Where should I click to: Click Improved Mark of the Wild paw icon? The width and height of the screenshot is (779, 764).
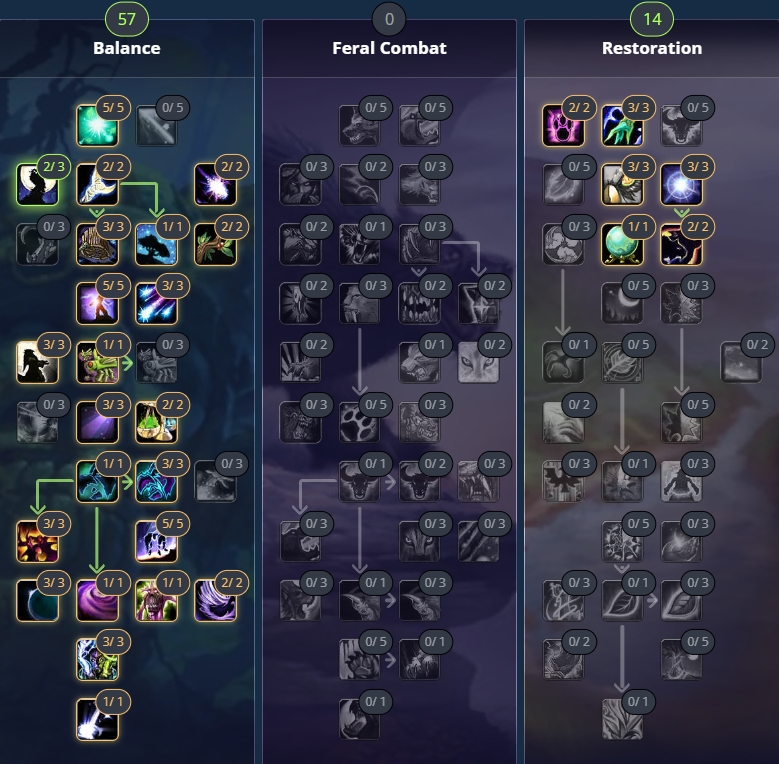click(563, 125)
